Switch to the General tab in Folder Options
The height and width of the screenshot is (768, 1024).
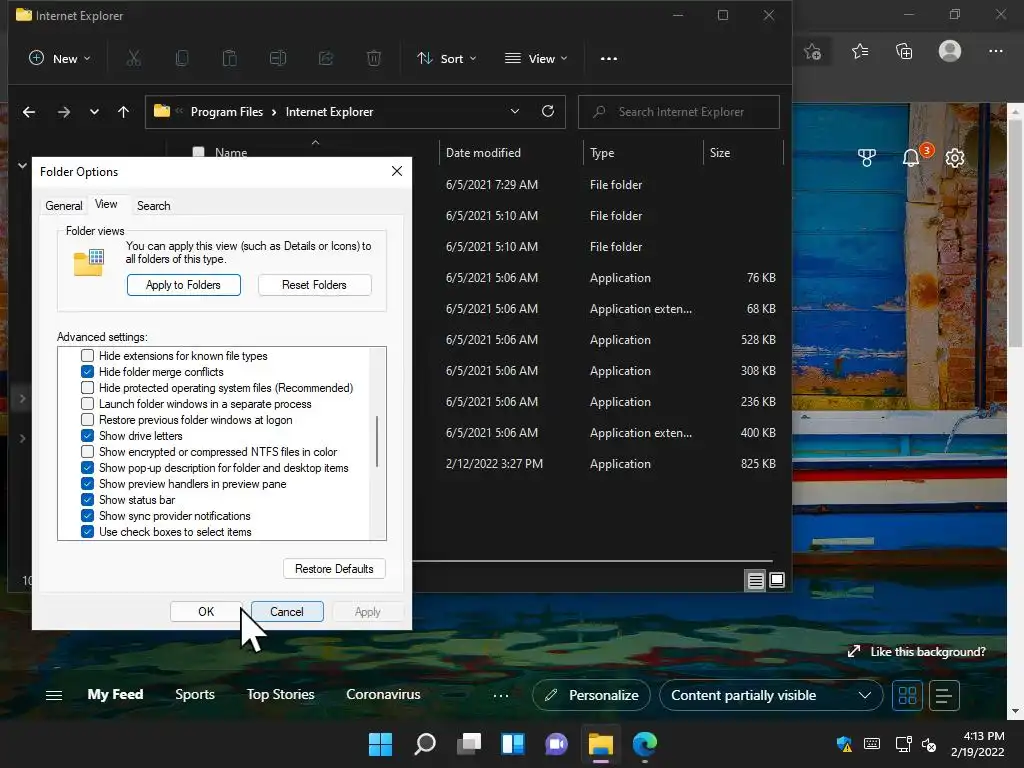tap(63, 206)
